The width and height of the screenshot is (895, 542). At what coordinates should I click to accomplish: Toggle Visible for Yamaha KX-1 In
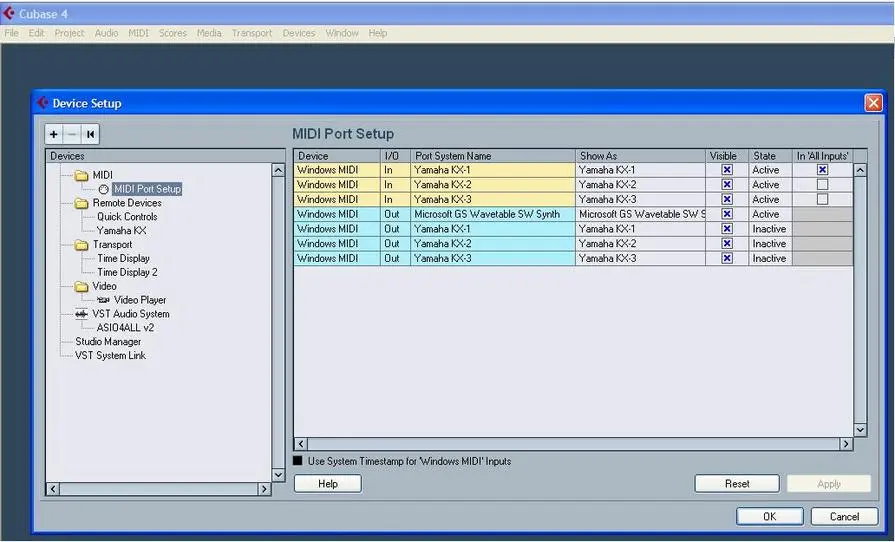[x=727, y=170]
